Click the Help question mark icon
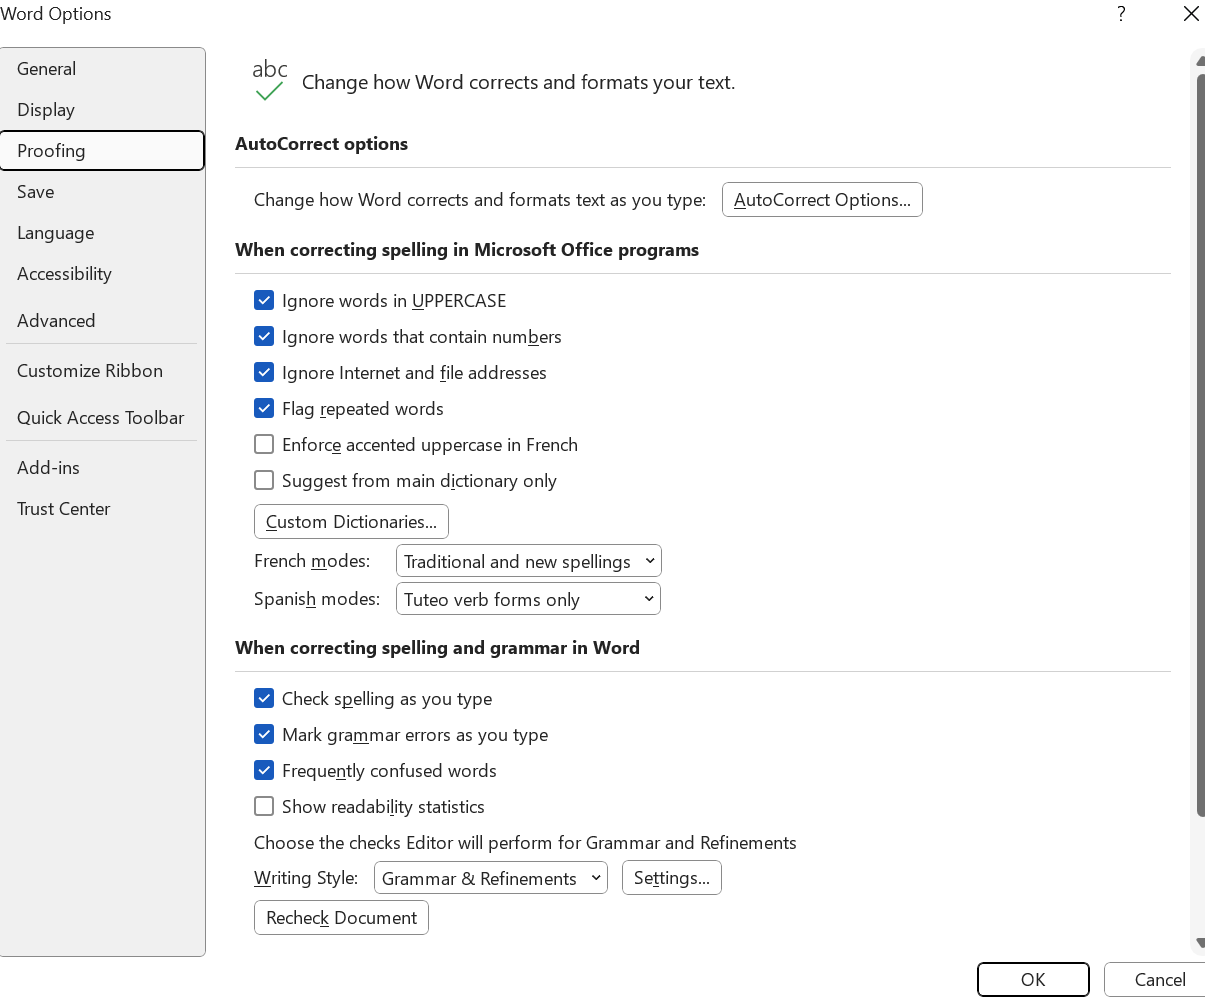This screenshot has width=1205, height=999. [1121, 14]
